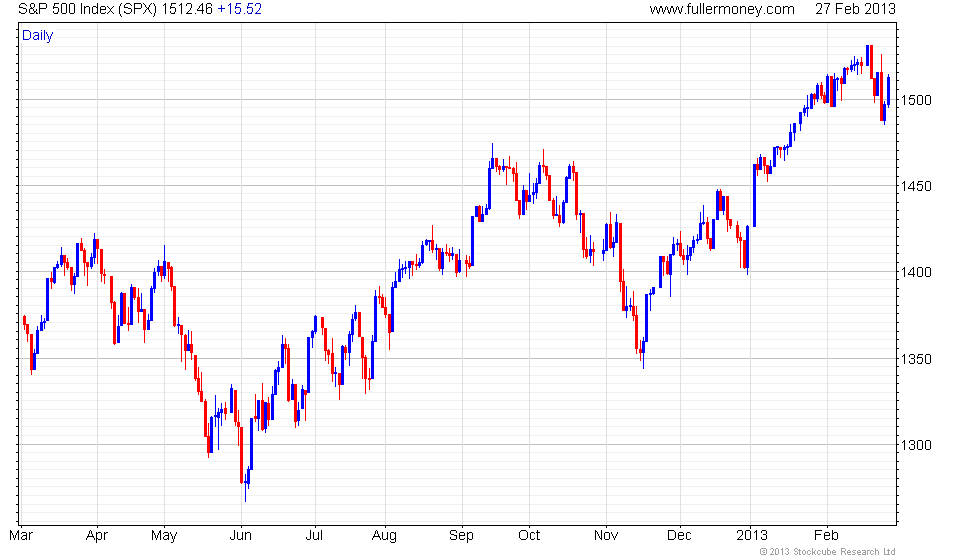The height and width of the screenshot is (560, 980).
Task: Click the Stockcube Research Ltd copyright
Action: (827, 552)
